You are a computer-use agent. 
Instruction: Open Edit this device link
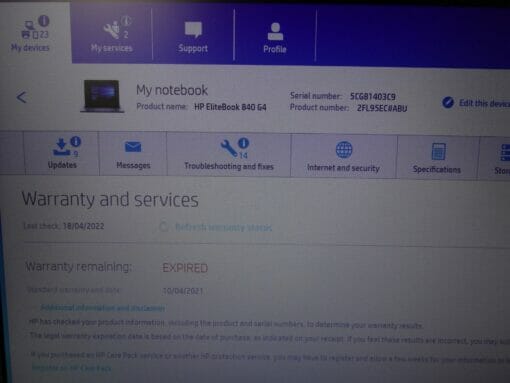pos(484,103)
